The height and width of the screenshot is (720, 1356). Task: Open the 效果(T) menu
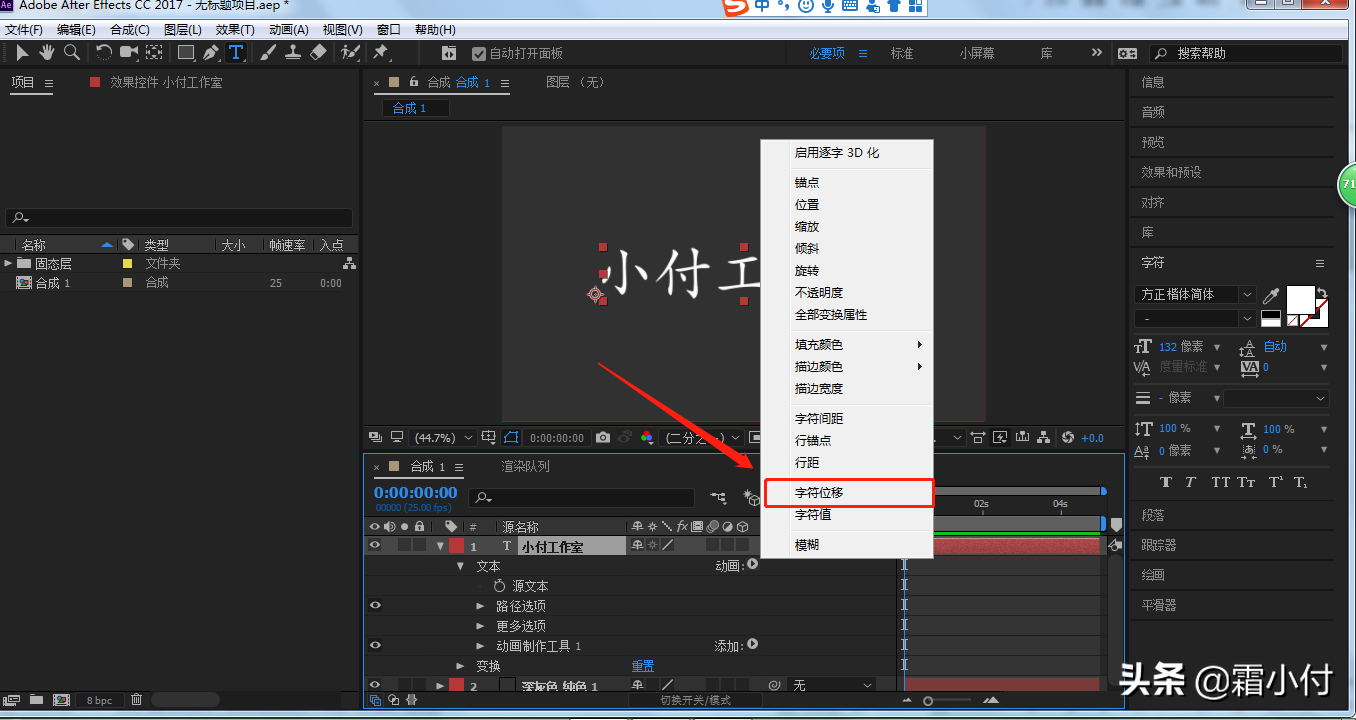tap(235, 30)
